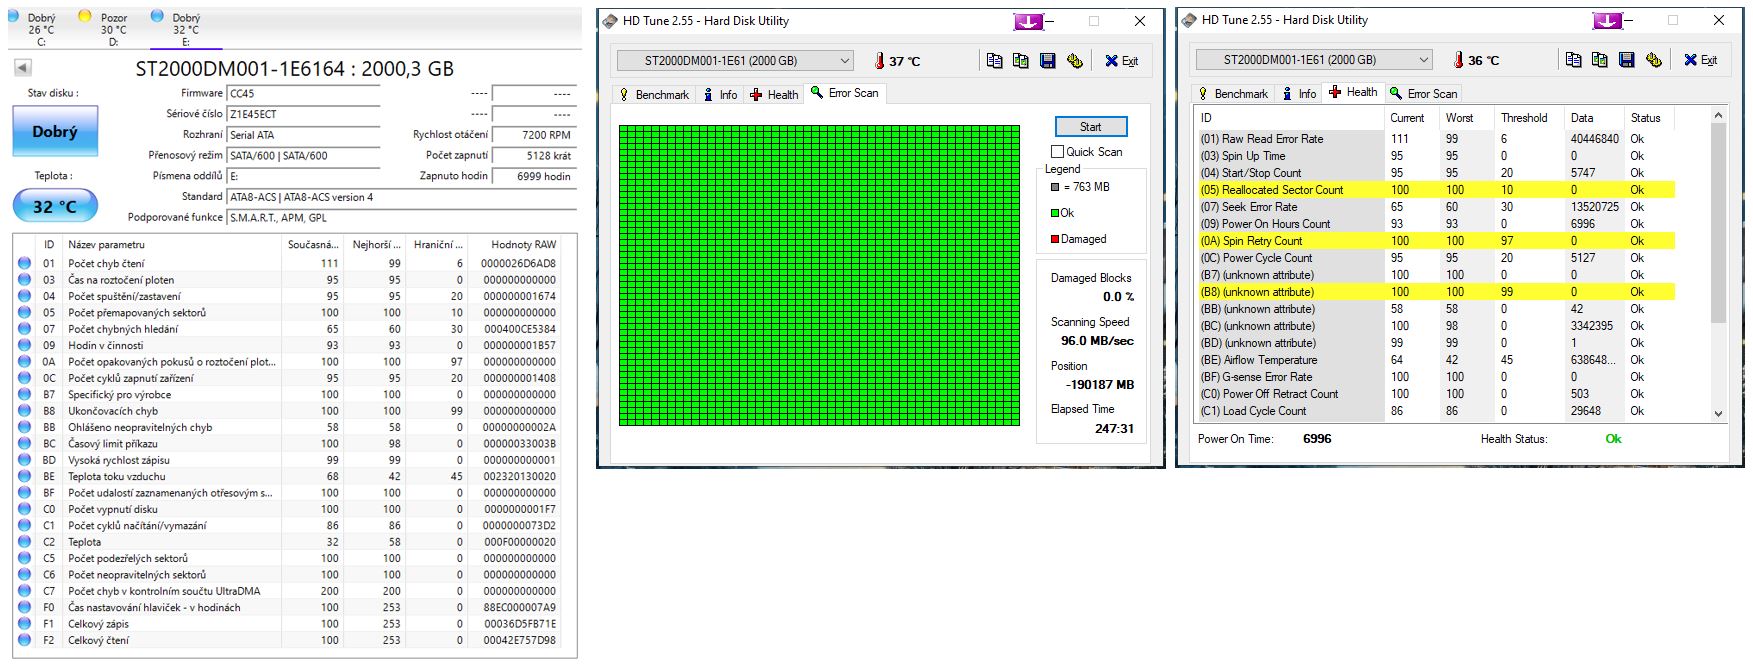Click the scroll down arrow in Health list

click(1718, 413)
